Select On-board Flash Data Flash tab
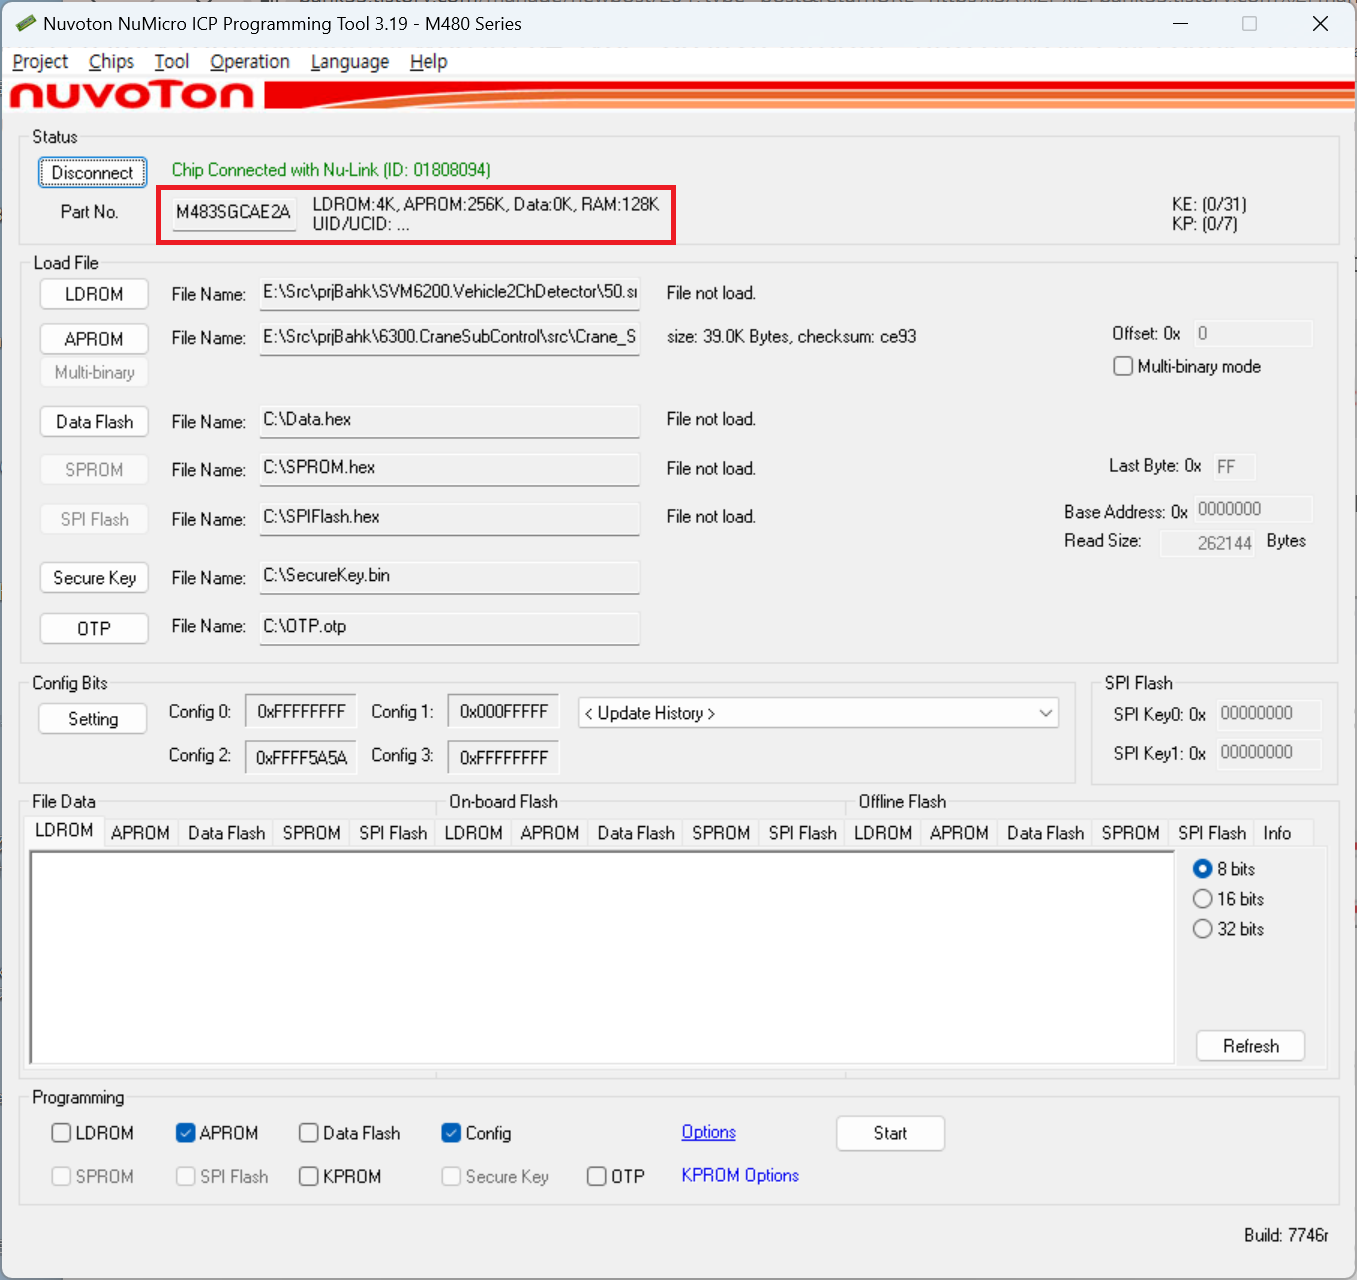1357x1280 pixels. 636,833
